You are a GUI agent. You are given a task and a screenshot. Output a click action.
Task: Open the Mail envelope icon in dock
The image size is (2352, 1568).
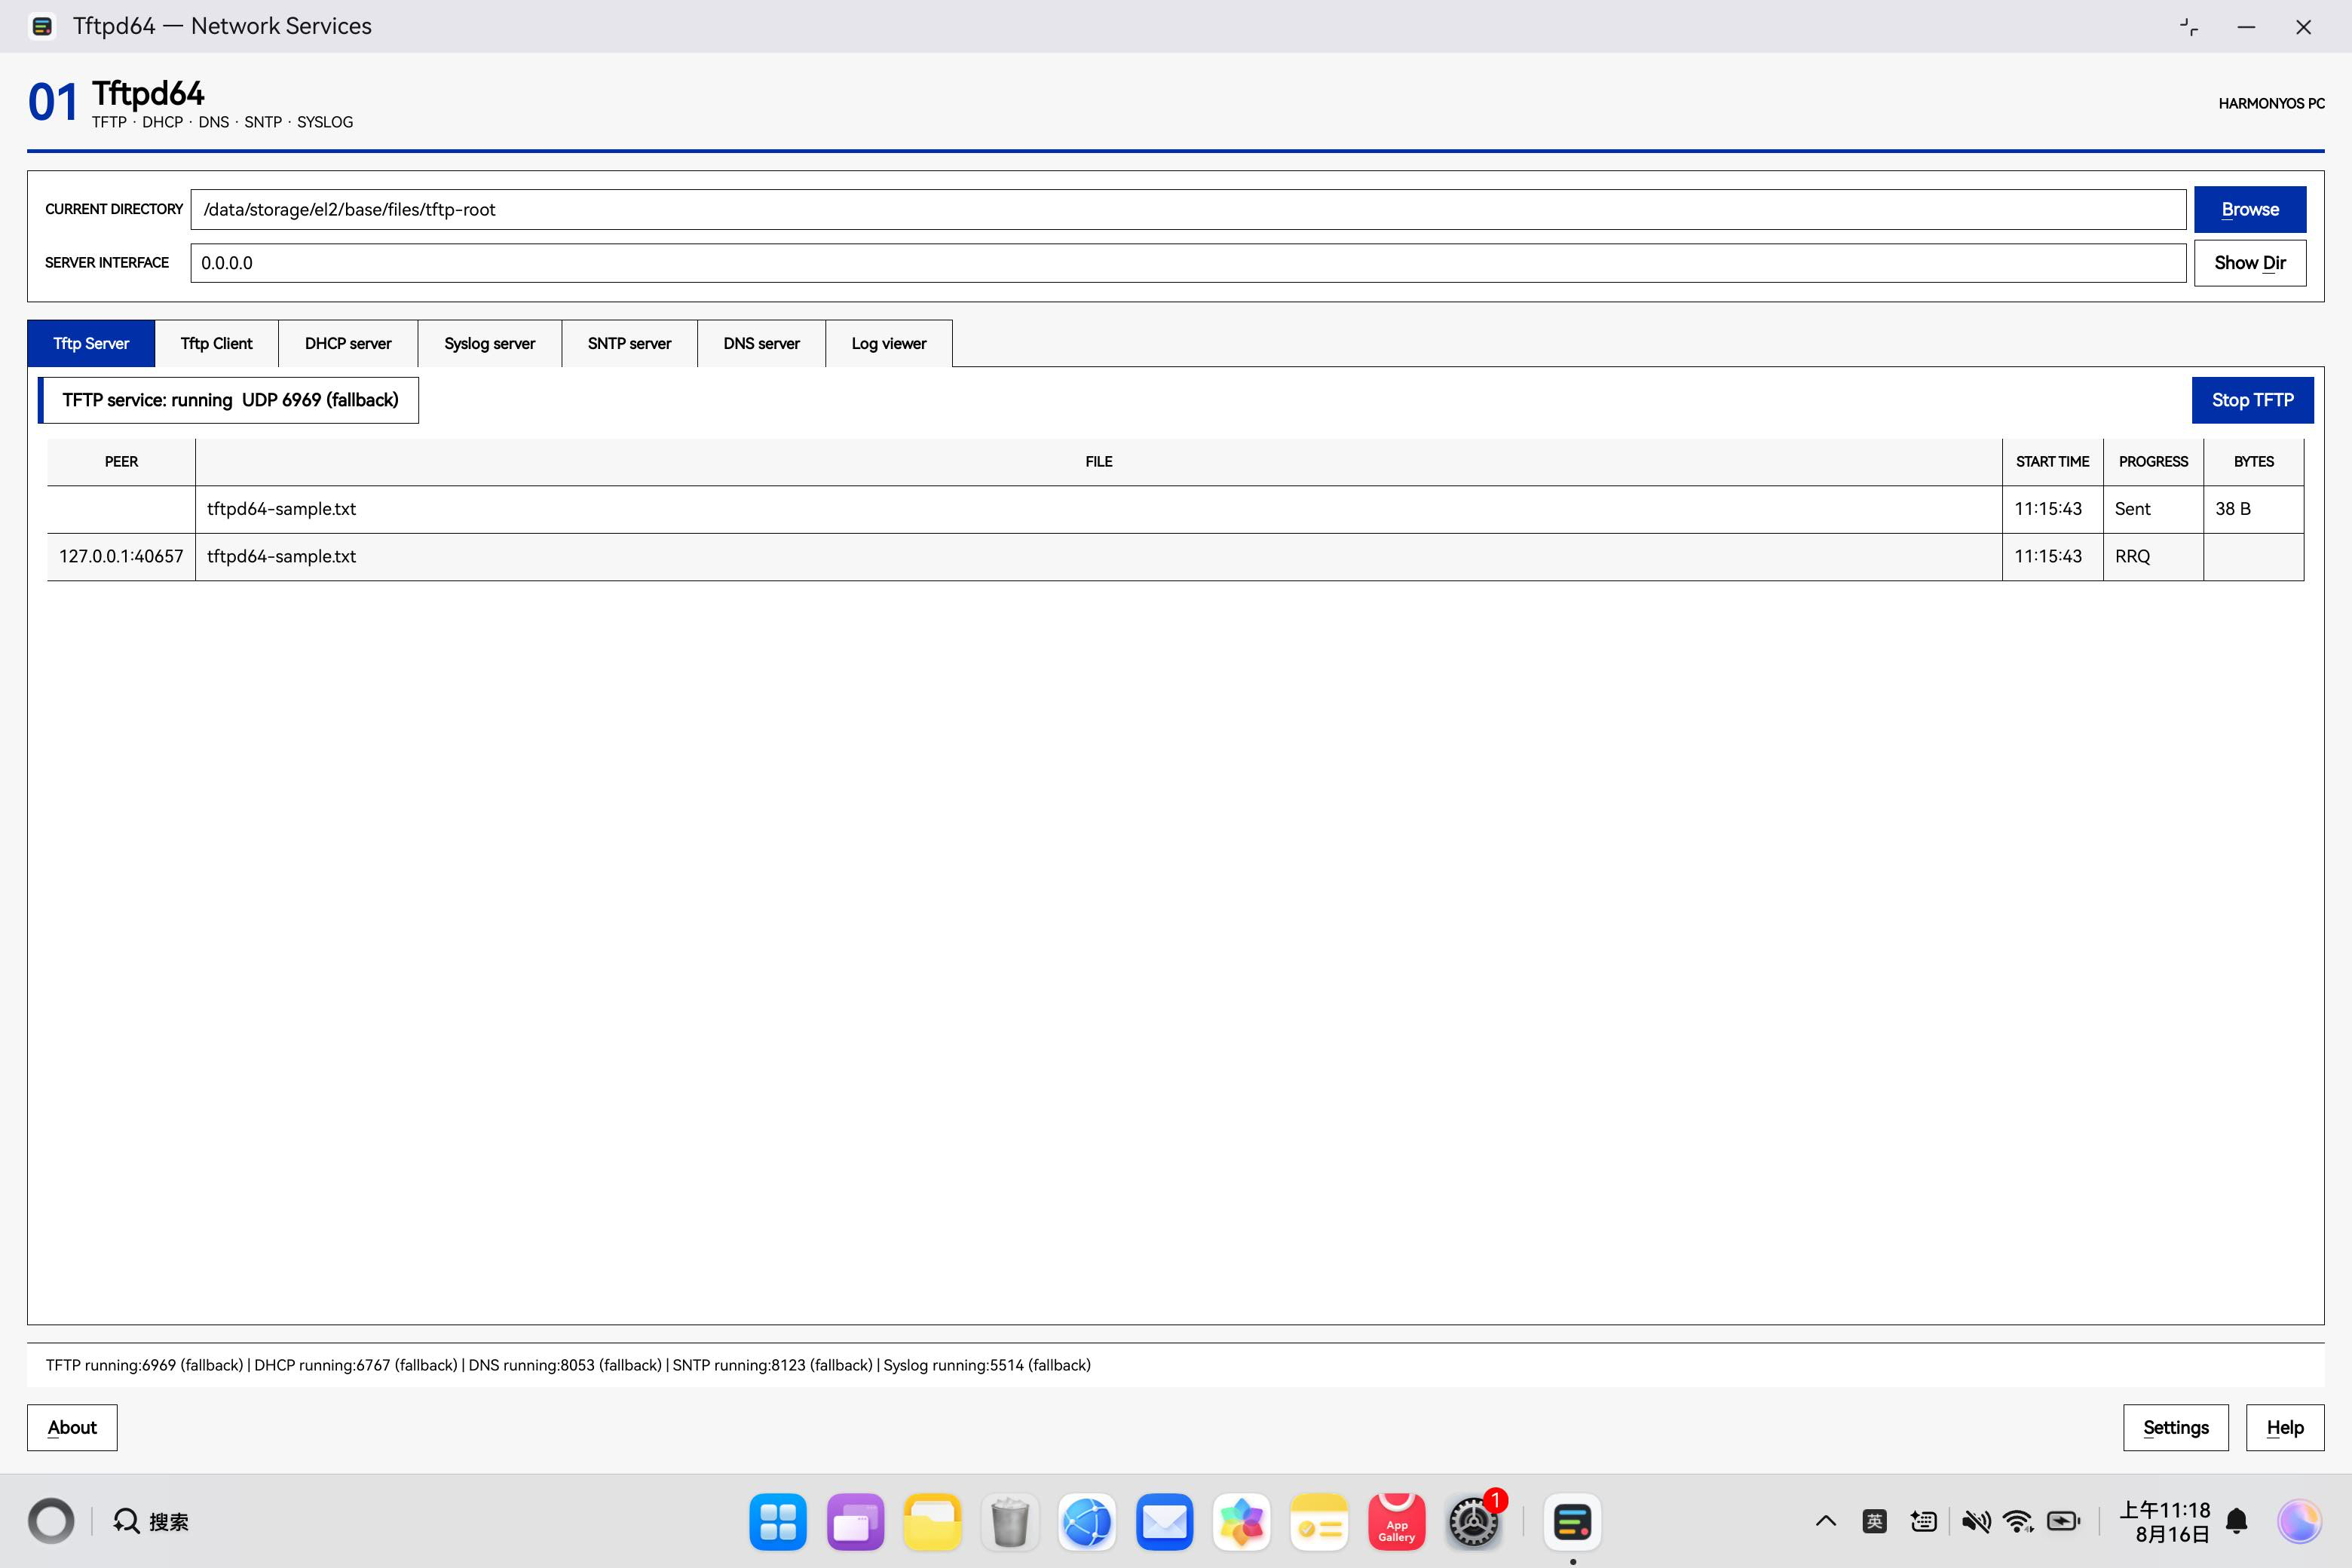(1164, 1522)
